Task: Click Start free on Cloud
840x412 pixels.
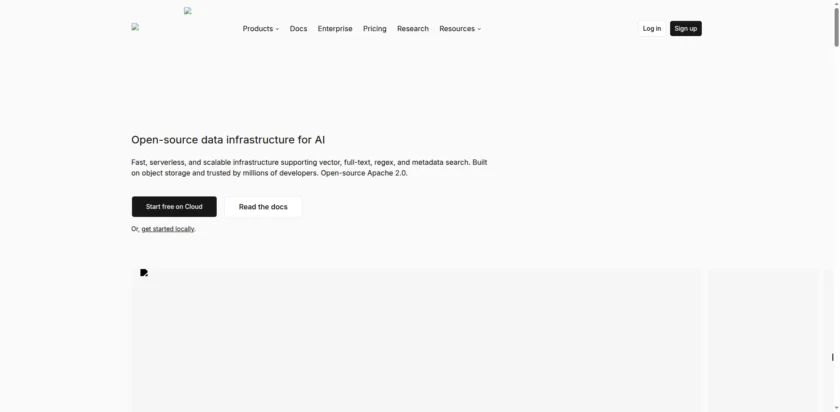Action: (174, 207)
